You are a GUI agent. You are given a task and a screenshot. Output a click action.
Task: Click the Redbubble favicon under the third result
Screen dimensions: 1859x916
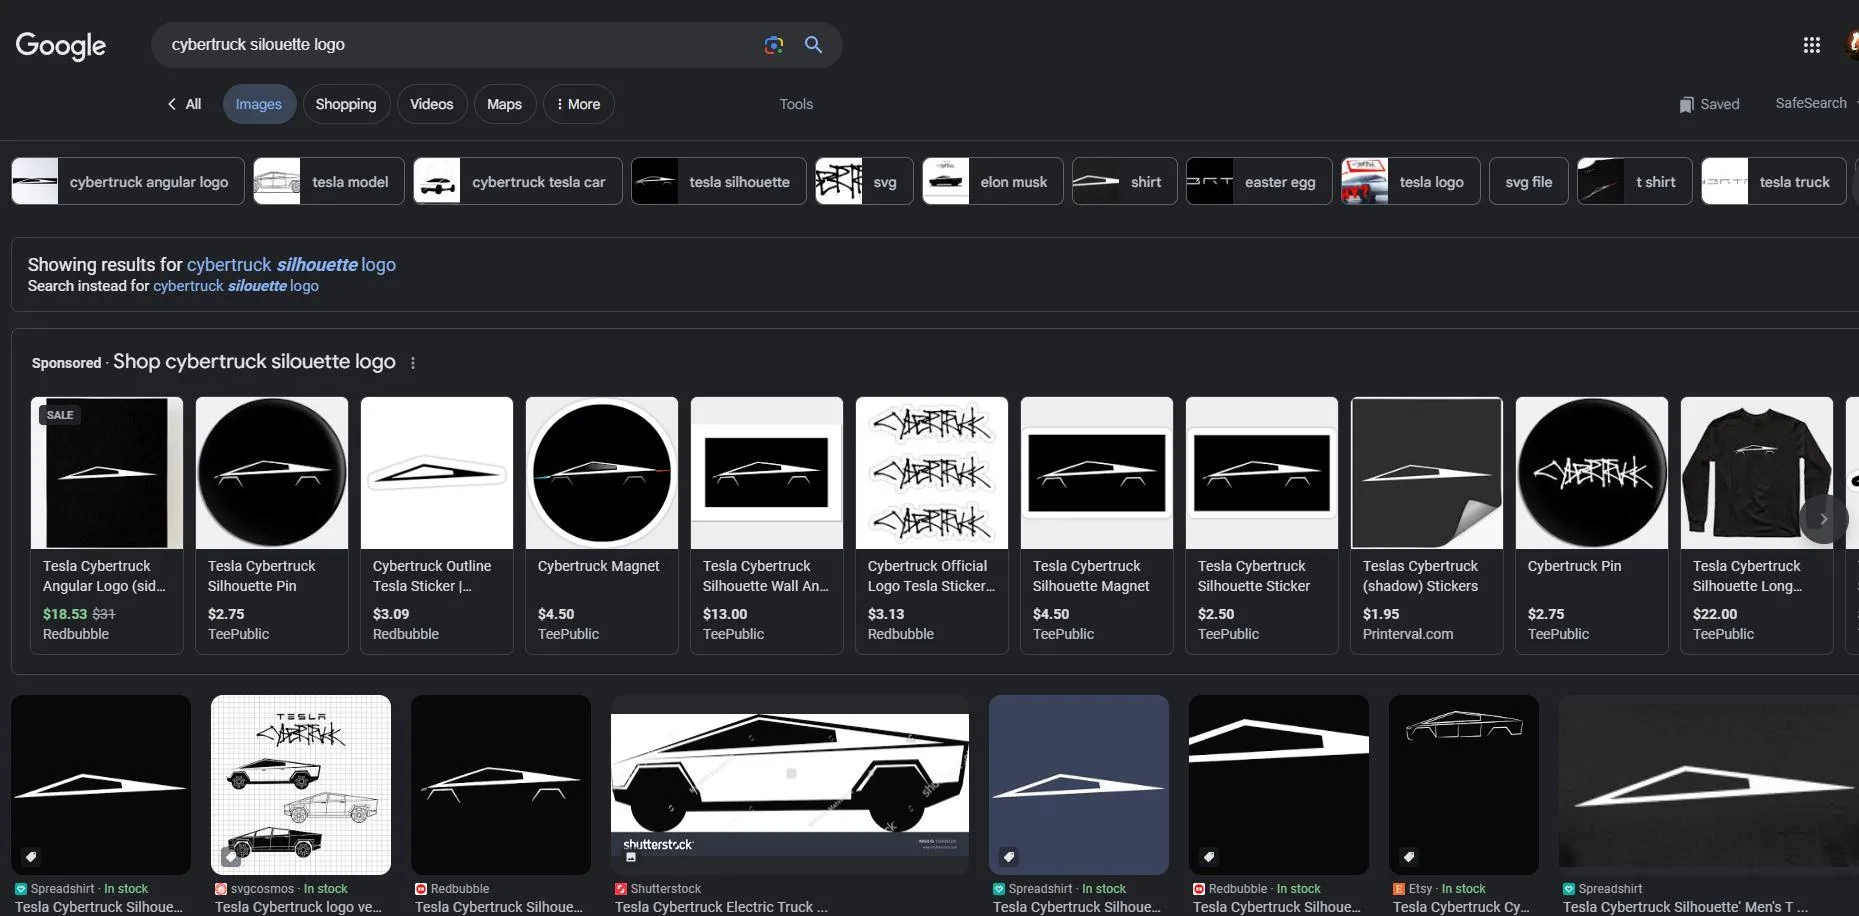click(421, 889)
